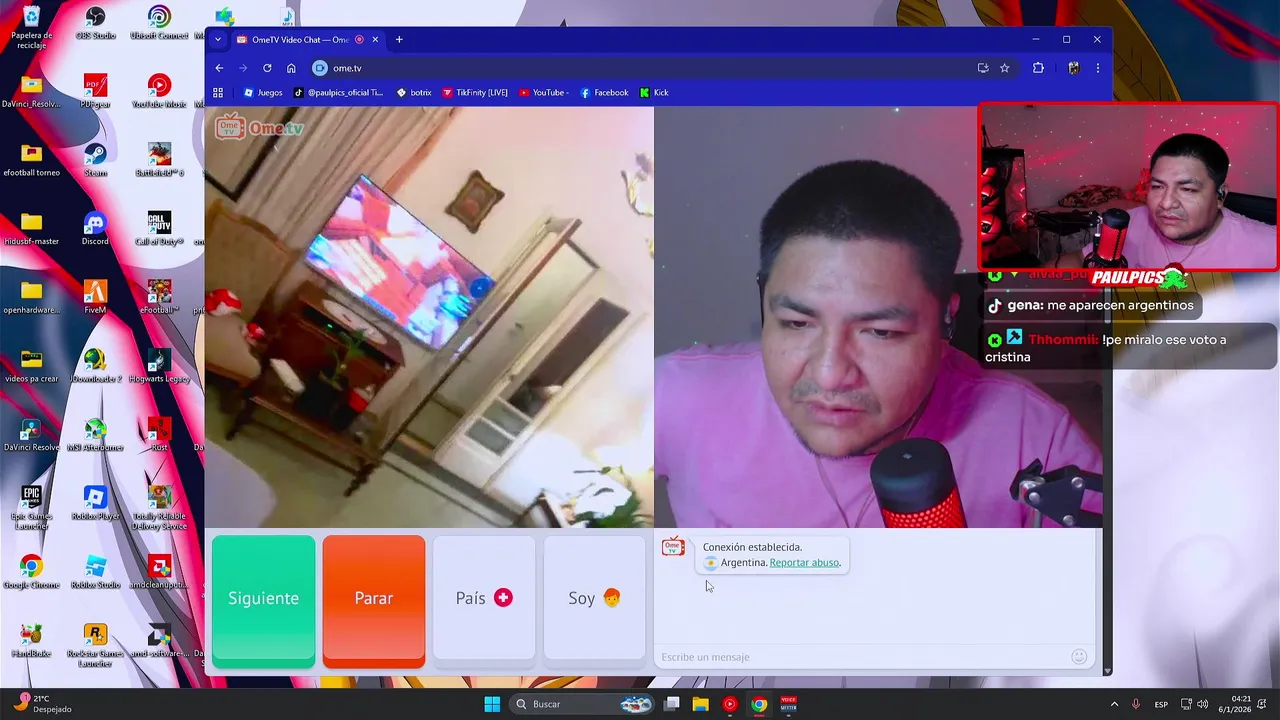Select the YouTube Music desktop icon
The image size is (1280, 720).
[159, 91]
